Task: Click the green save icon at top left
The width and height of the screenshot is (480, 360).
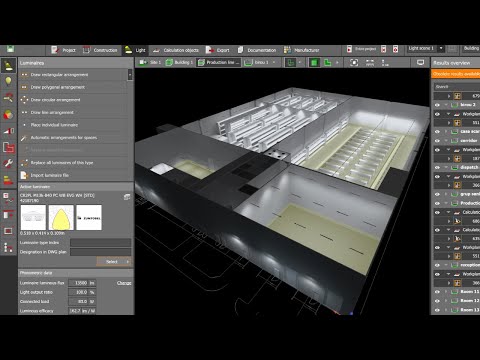Action: (x=10, y=49)
